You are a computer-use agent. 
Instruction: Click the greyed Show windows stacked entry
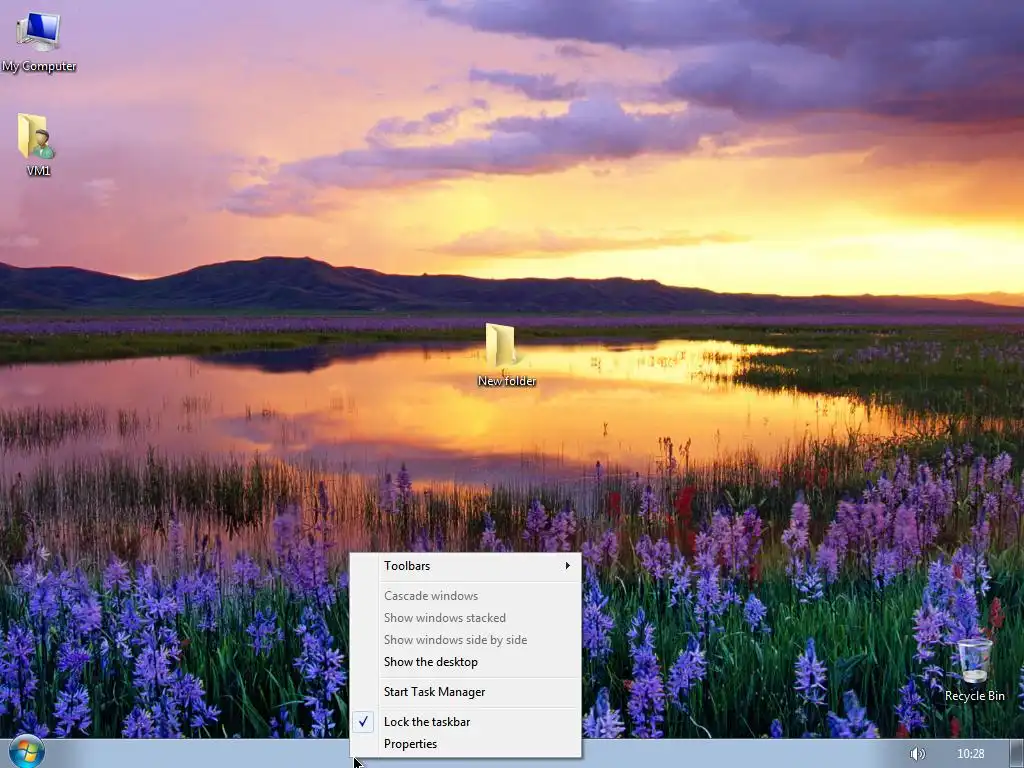(x=466, y=618)
